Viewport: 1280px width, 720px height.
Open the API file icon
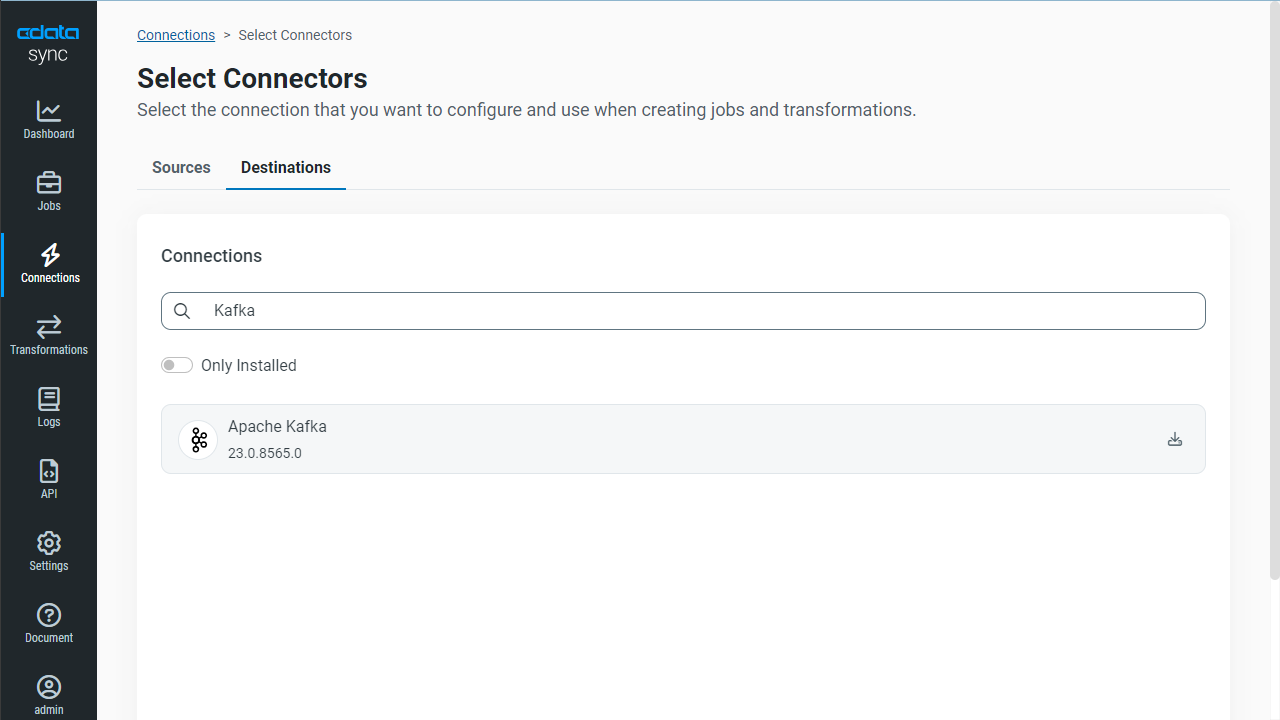point(48,471)
